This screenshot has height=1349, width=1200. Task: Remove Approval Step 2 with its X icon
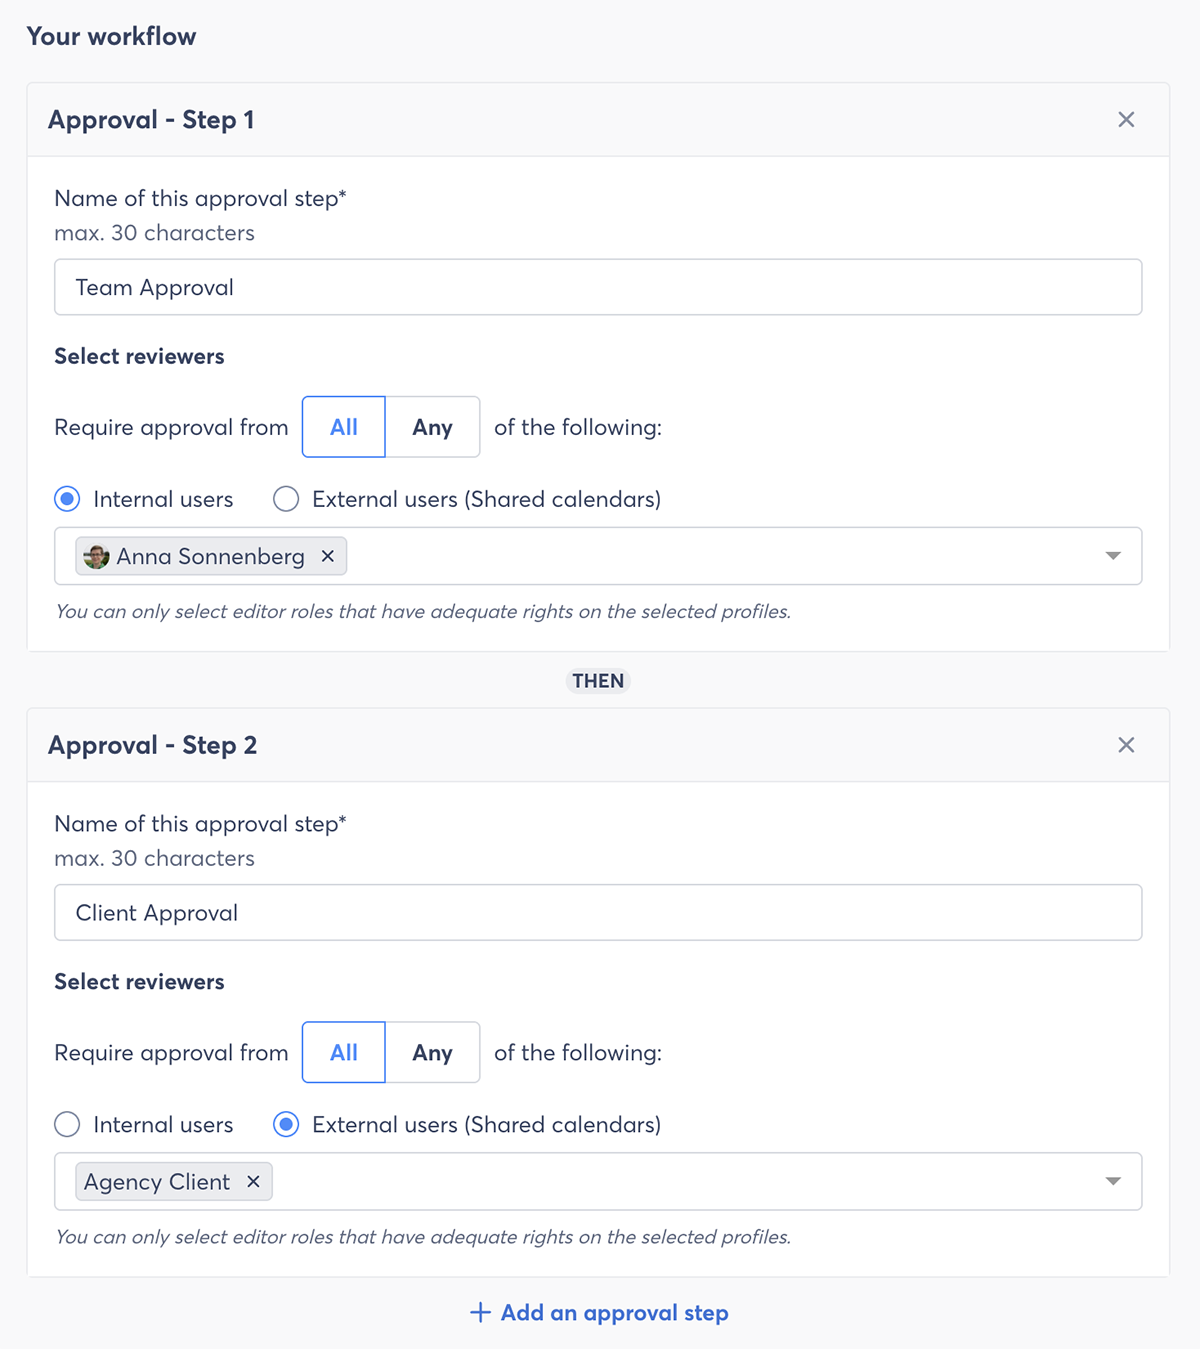1126,745
